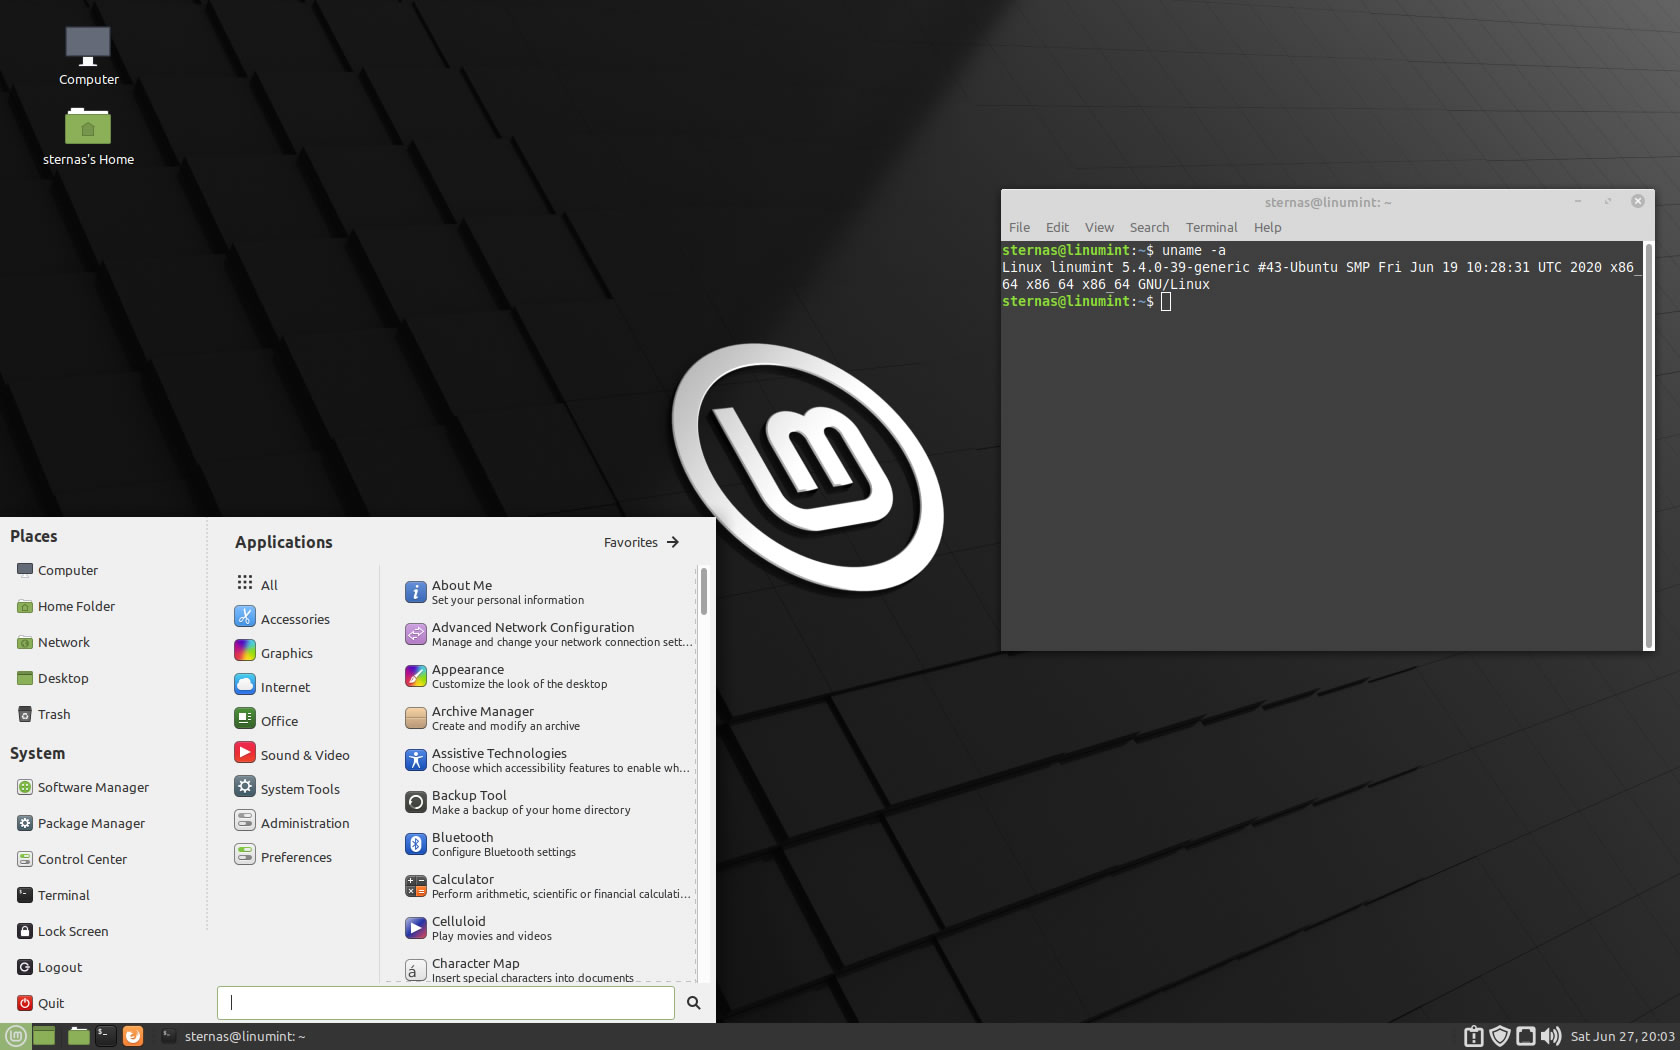Open Network under Places
The height and width of the screenshot is (1050, 1680).
53,642
